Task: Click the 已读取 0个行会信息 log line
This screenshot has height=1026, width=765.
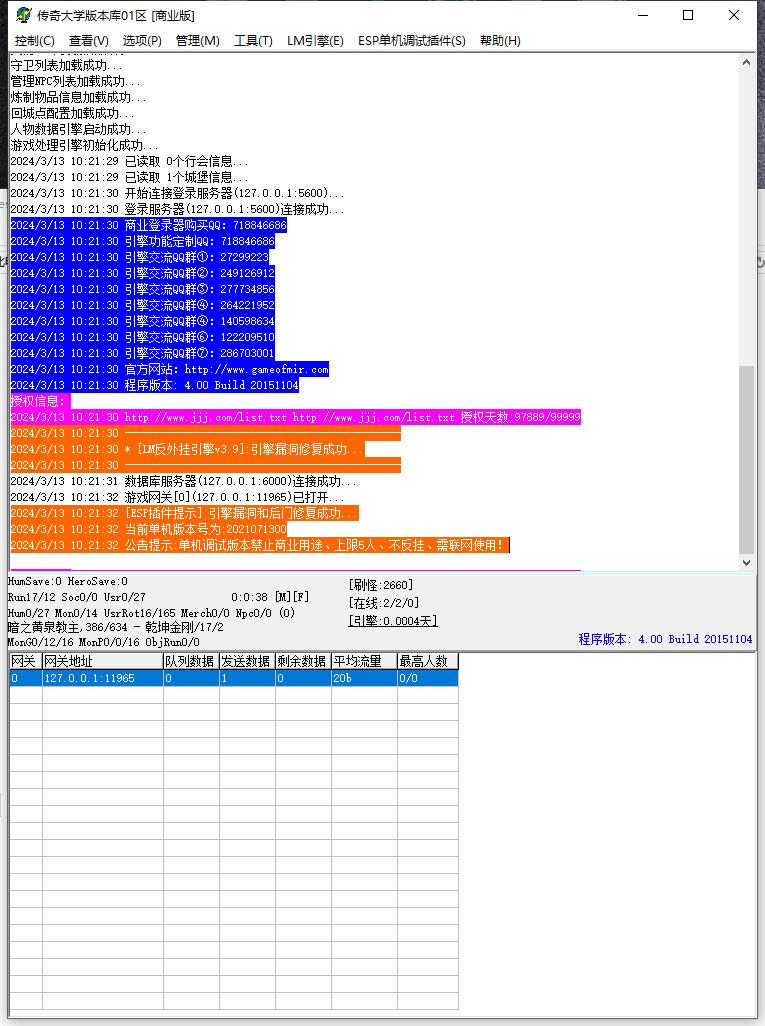Action: 130,162
